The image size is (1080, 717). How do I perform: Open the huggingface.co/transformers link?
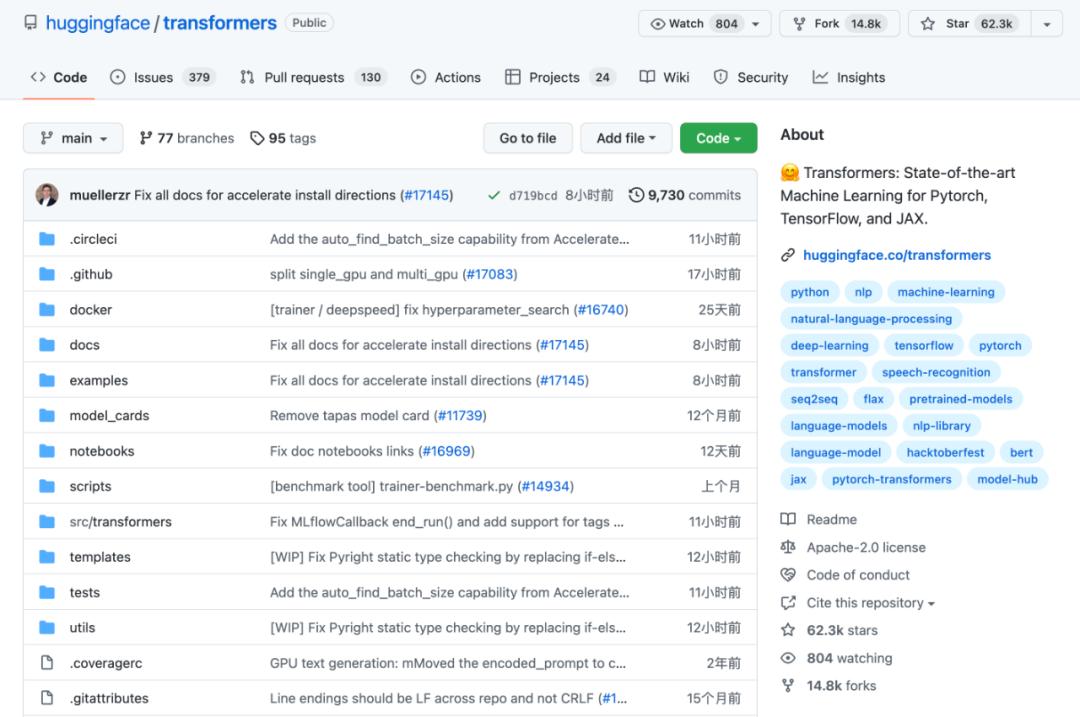pos(896,255)
